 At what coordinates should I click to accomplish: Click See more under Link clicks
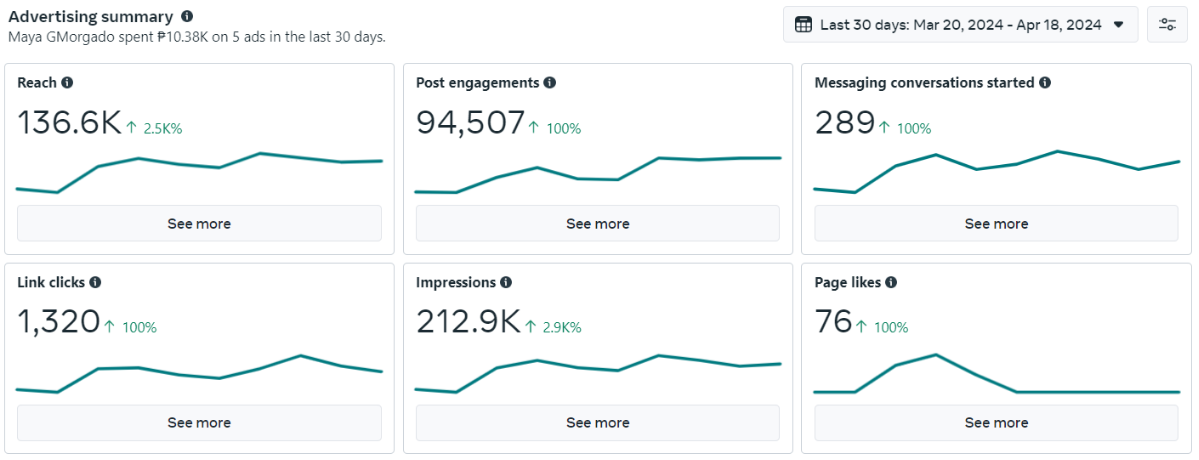click(199, 423)
